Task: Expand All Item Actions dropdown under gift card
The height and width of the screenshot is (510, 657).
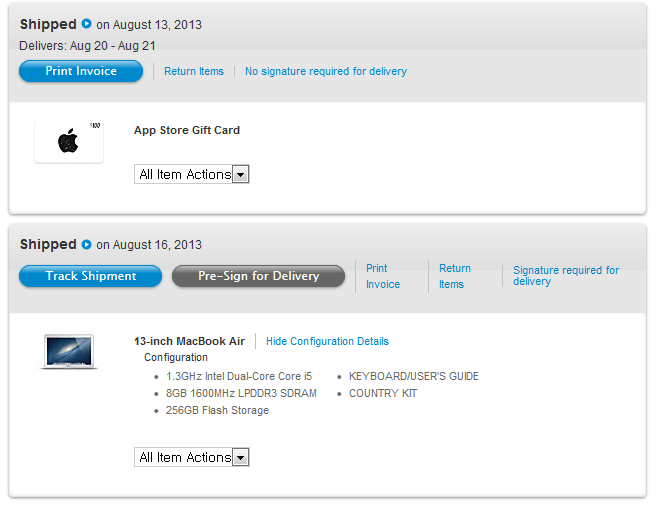Action: [191, 174]
